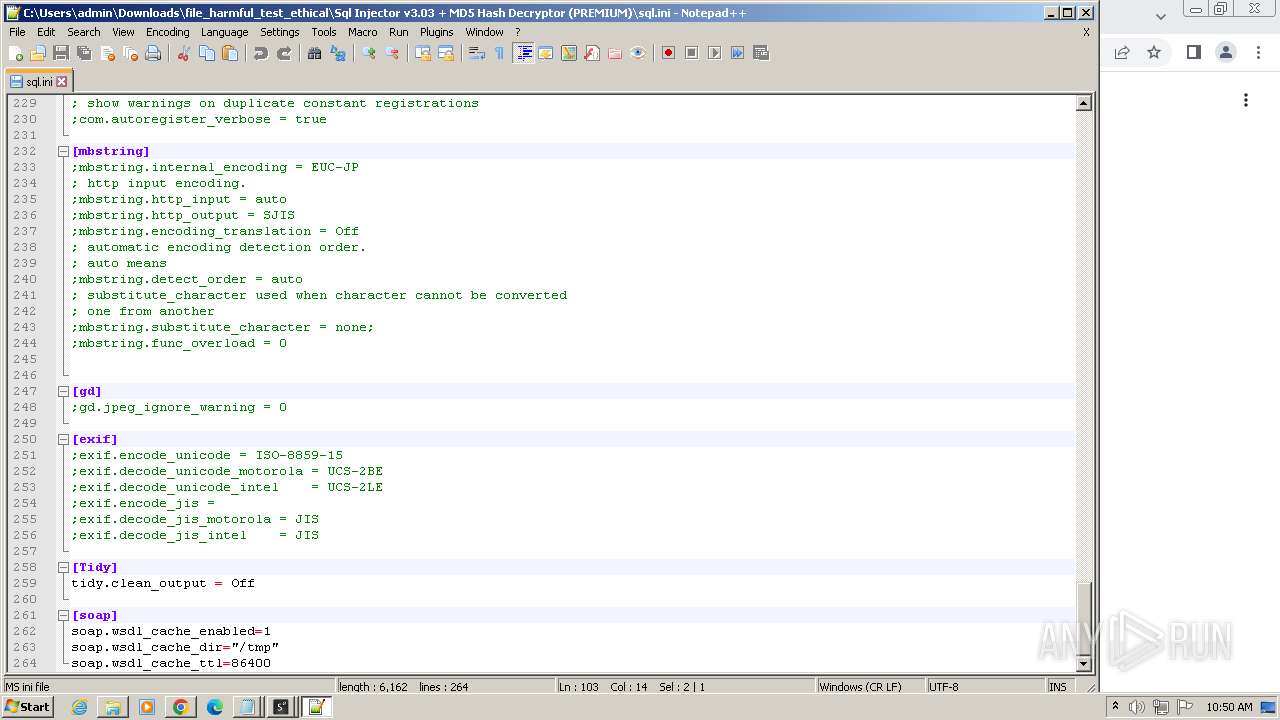Open Function List toolbar icon
The width and height of the screenshot is (1280, 720).
click(x=592, y=53)
